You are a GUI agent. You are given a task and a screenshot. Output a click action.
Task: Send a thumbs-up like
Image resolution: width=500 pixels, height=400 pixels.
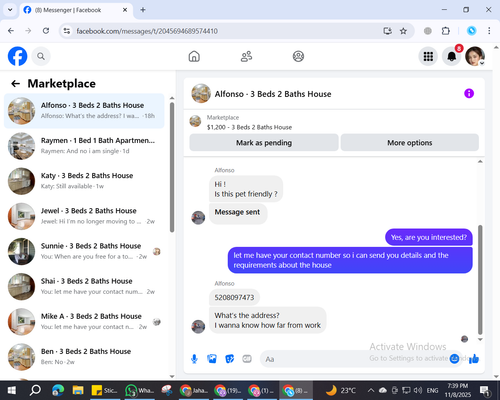point(474,359)
